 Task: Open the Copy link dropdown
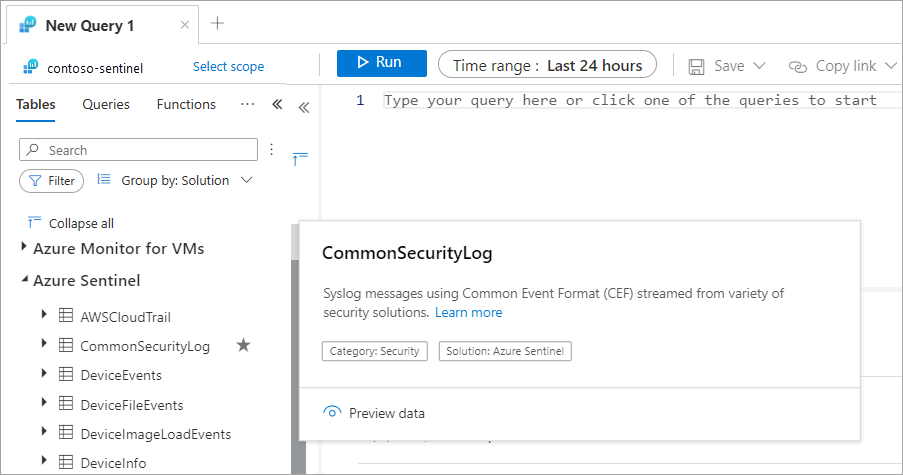[x=891, y=66]
